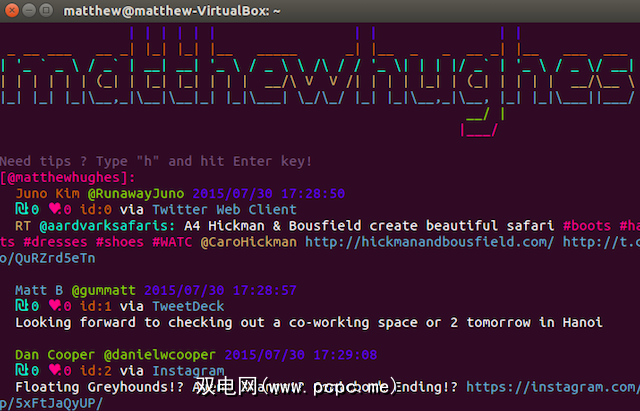This screenshot has width=640, height=411.
Task: Click the [@matthewhughes]: prompt
Action: [x=67, y=178]
